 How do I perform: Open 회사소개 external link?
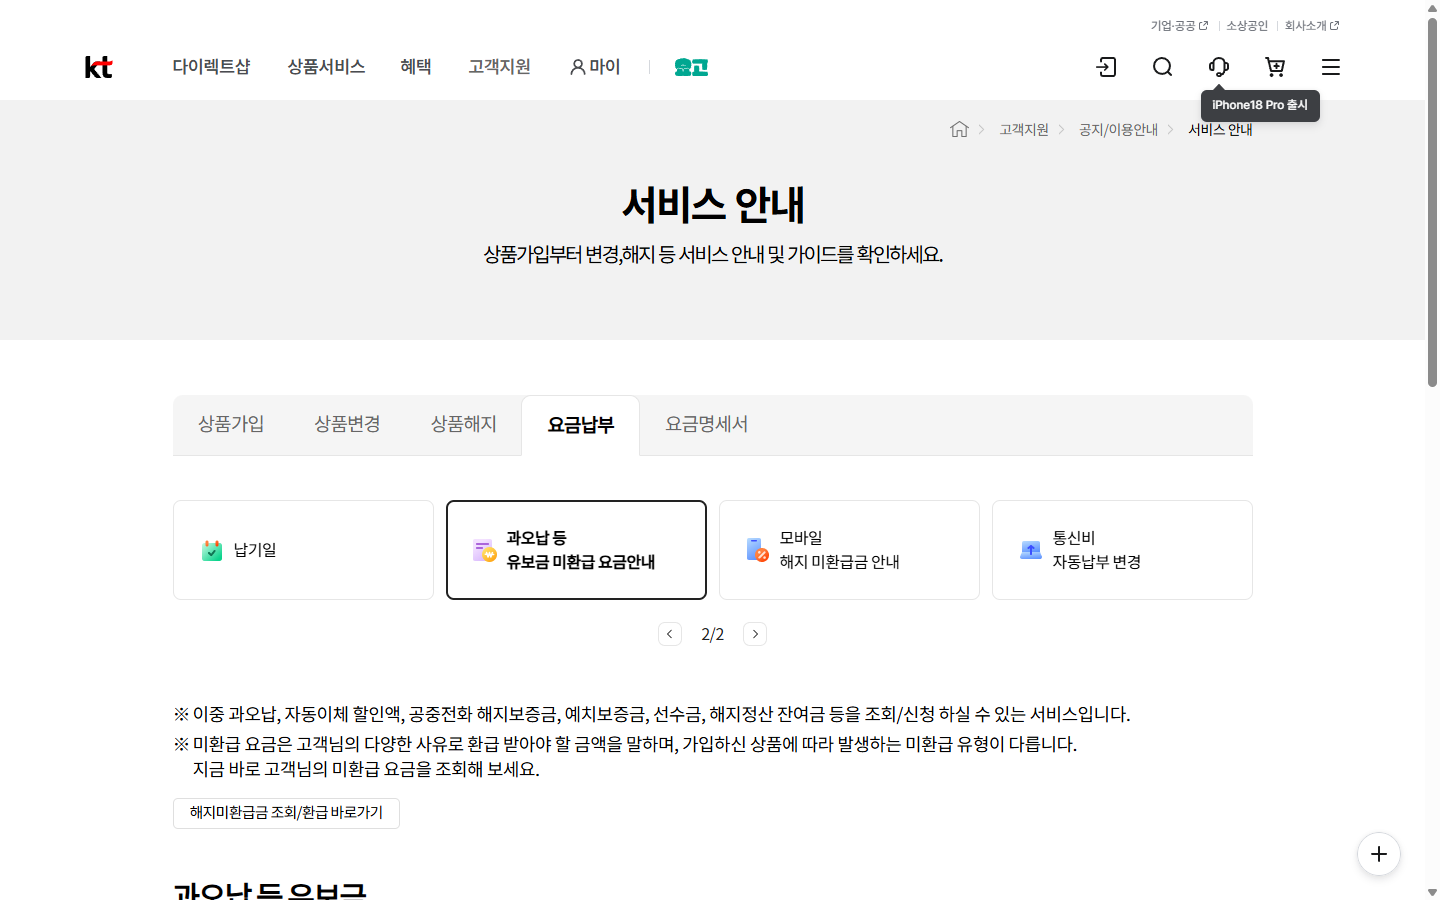pos(1312,26)
